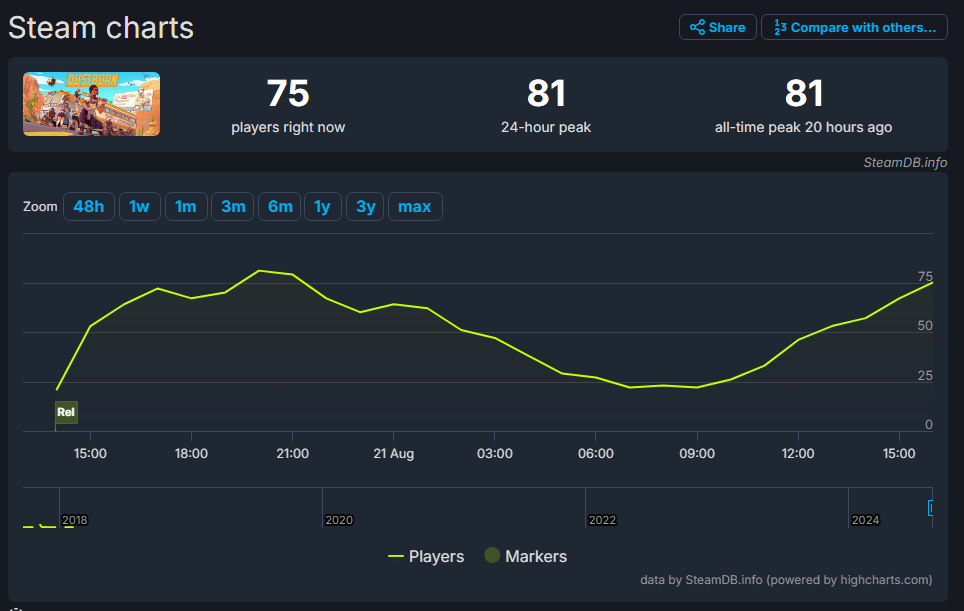Click 2022 in the navigator timeline
Viewport: 964px width, 611px height.
(602, 520)
